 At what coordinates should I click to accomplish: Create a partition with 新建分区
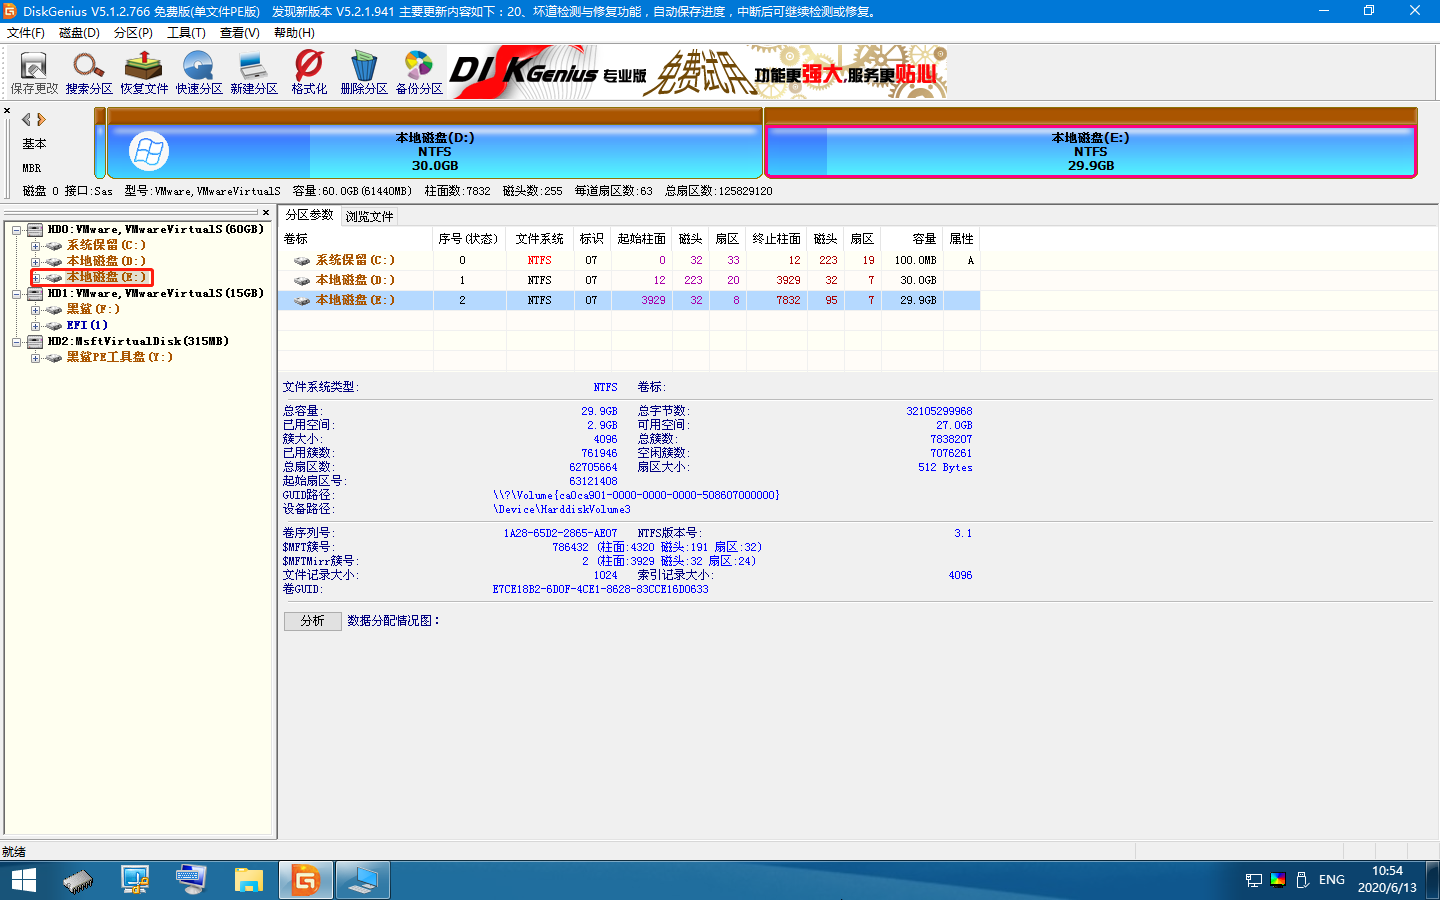tap(254, 73)
